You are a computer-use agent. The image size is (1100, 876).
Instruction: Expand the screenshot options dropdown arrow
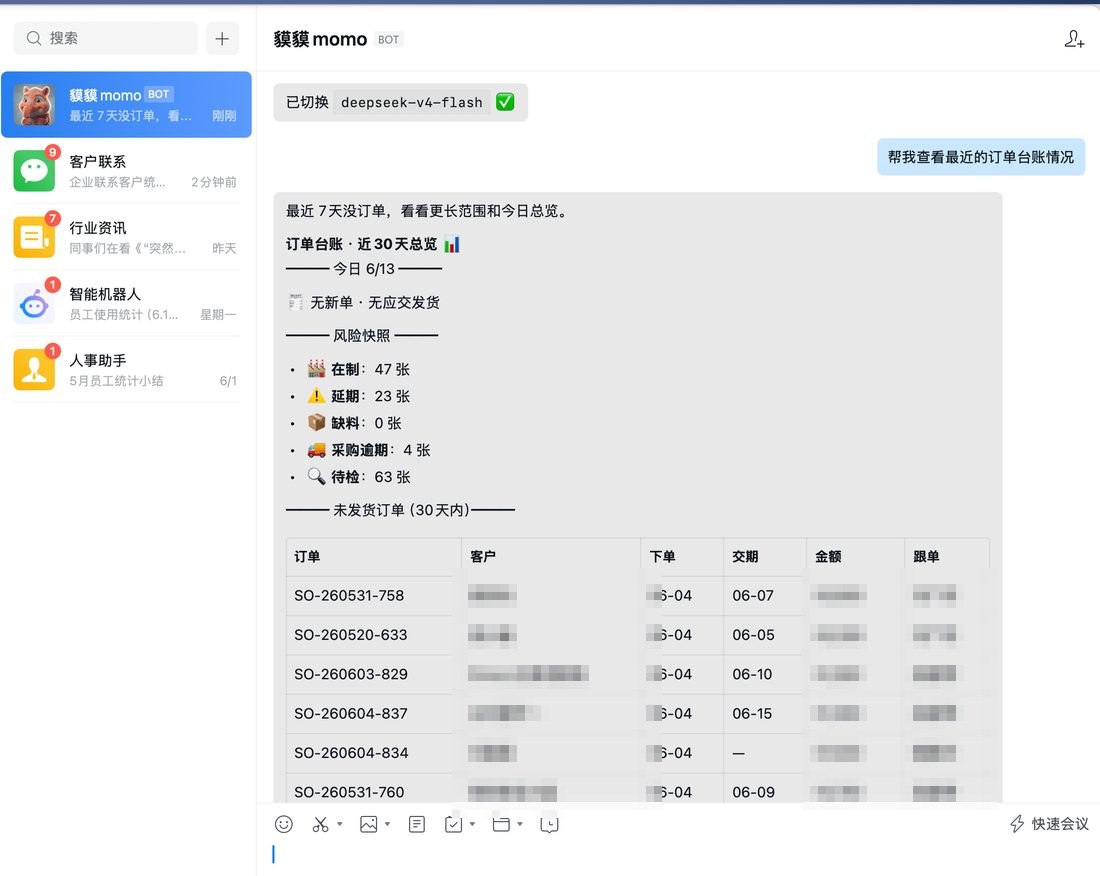(340, 824)
